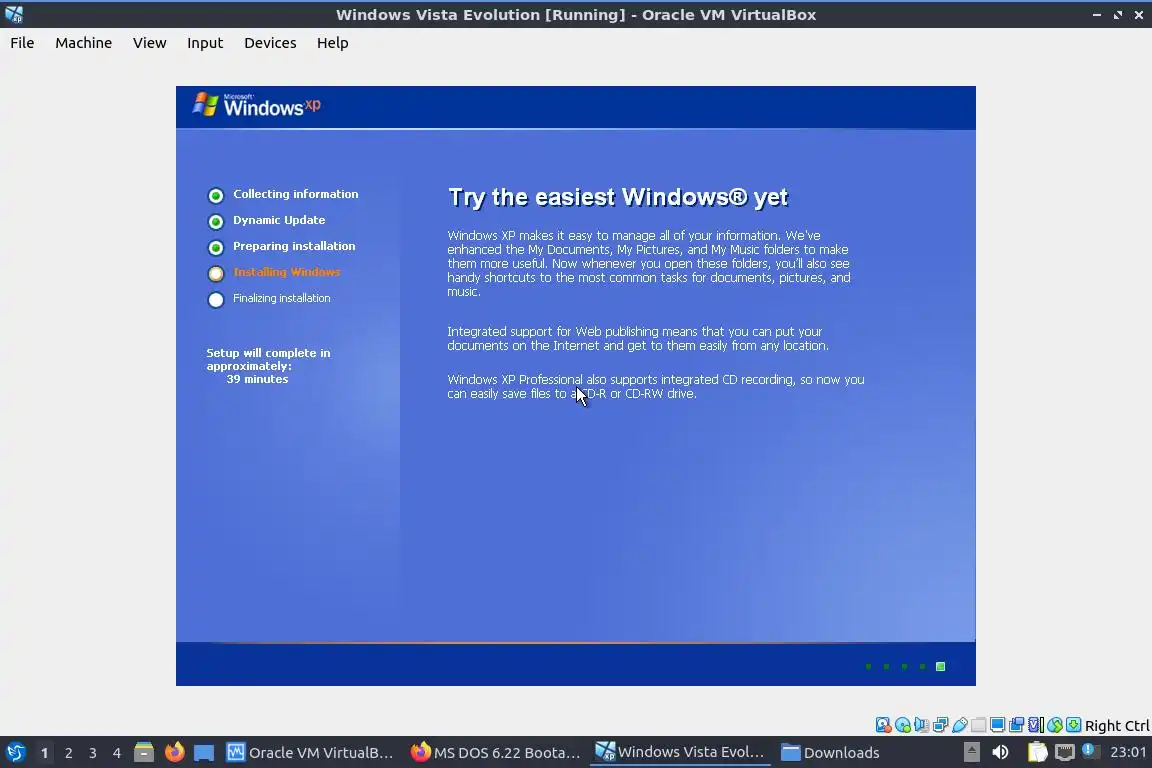Click the shared folders indicator icon
This screenshot has width=1152, height=768.
tap(979, 725)
